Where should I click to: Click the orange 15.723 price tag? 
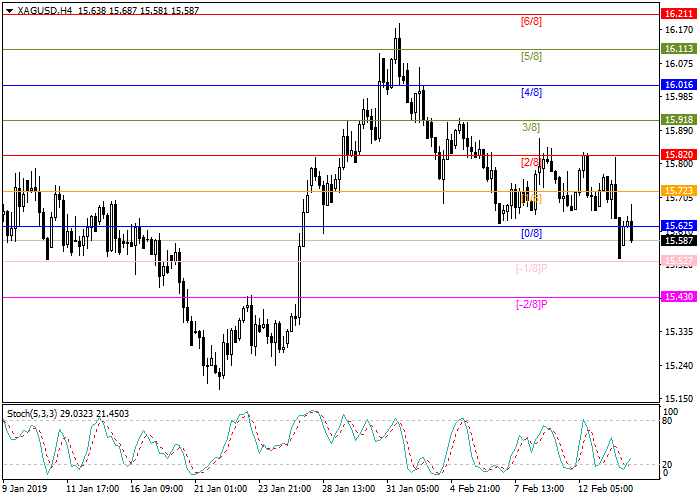click(677, 190)
